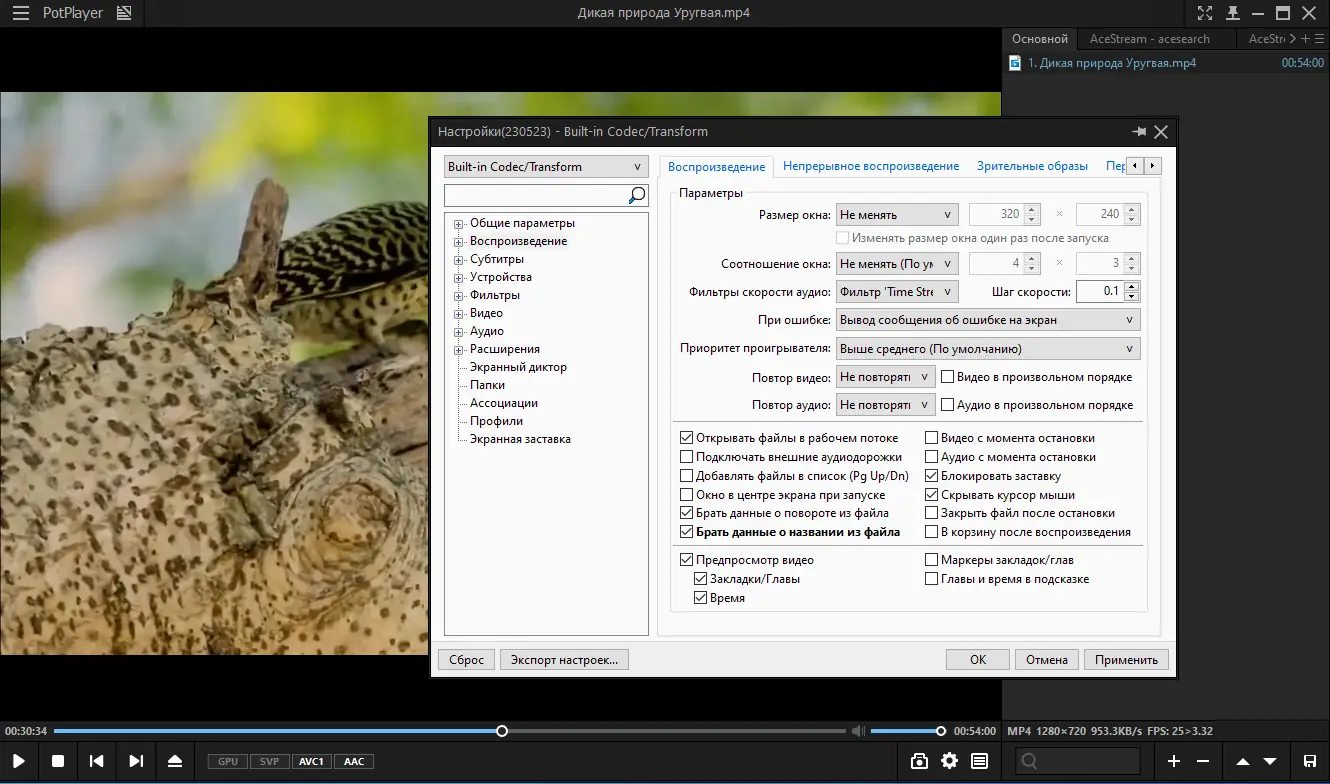Click the speaker mute icon
Screen dimensions: 1330x784
coord(858,731)
